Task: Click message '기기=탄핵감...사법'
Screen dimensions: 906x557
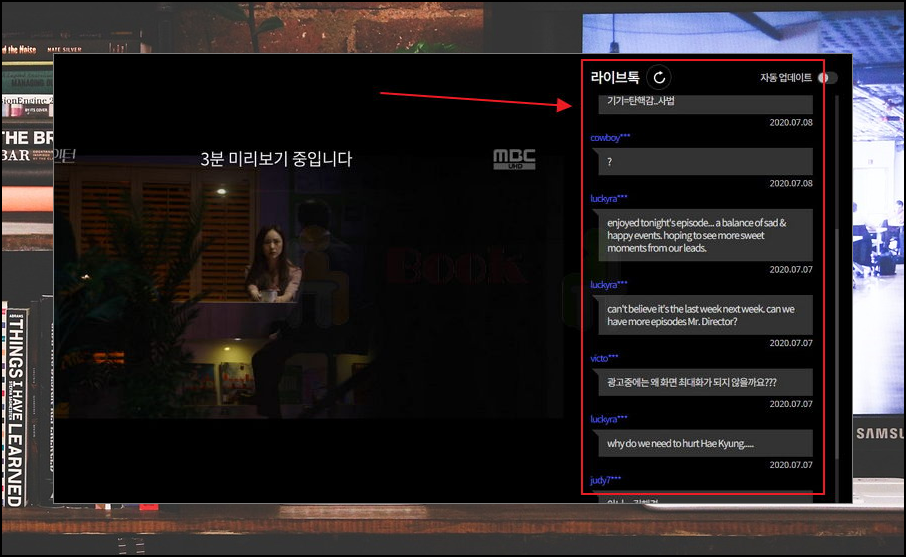Action: [705, 104]
